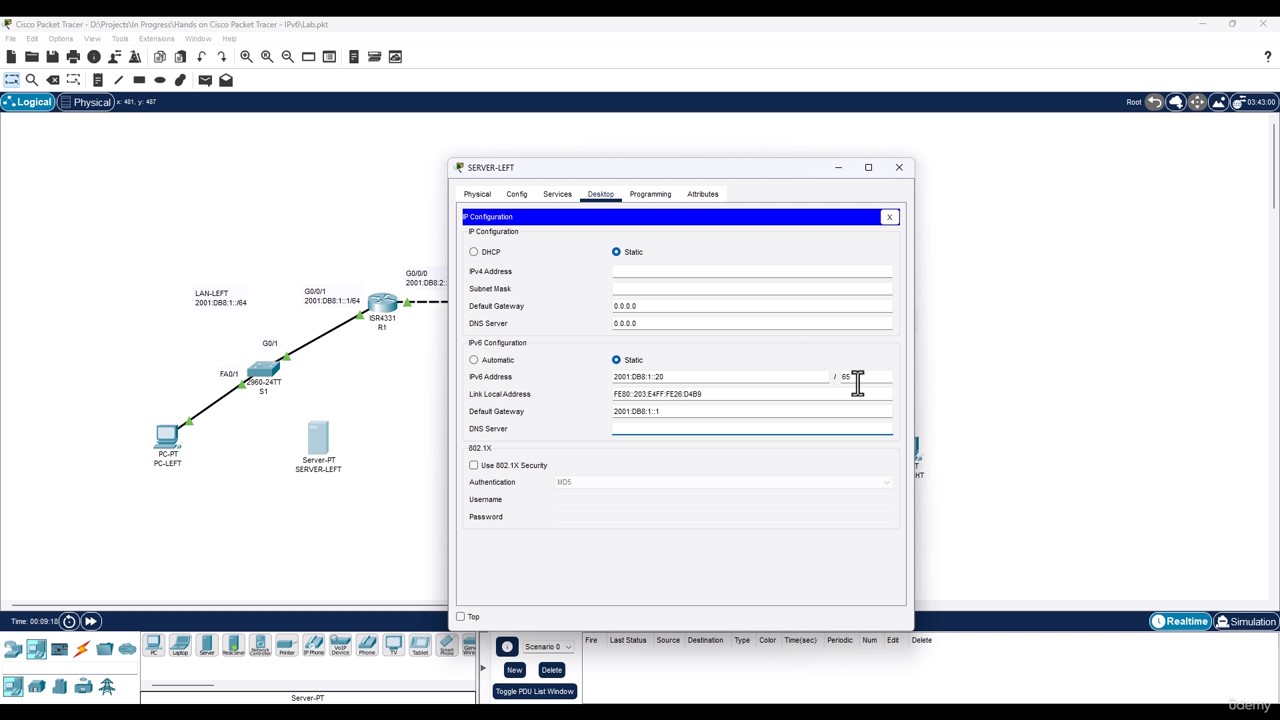Pick the Printer device from the palette
This screenshot has height=720, width=1280.
(x=286, y=646)
